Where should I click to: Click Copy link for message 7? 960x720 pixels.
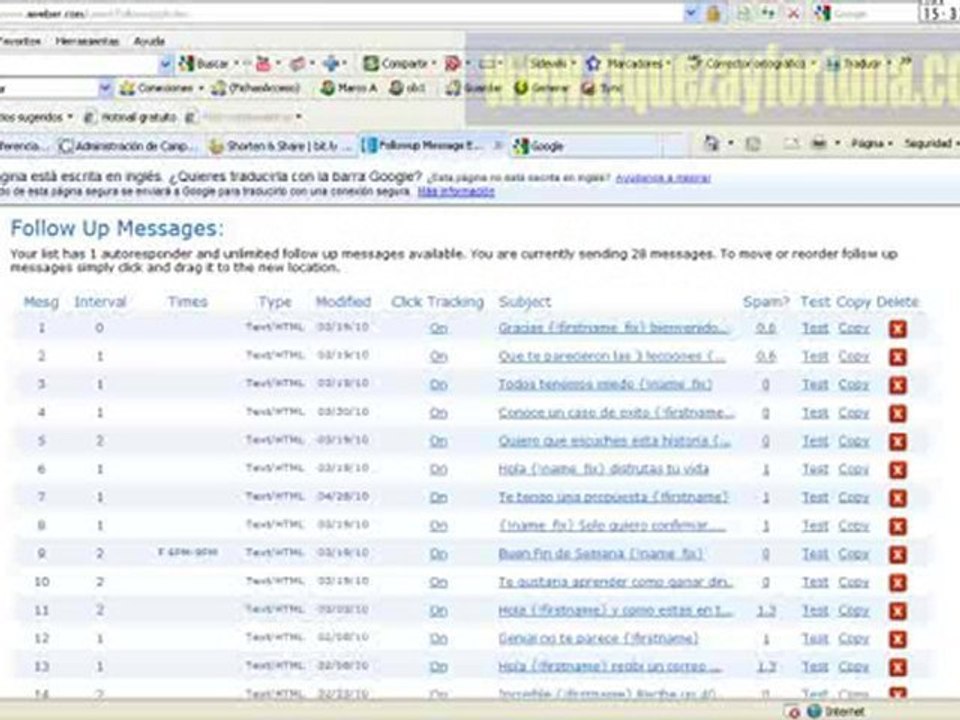[853, 497]
